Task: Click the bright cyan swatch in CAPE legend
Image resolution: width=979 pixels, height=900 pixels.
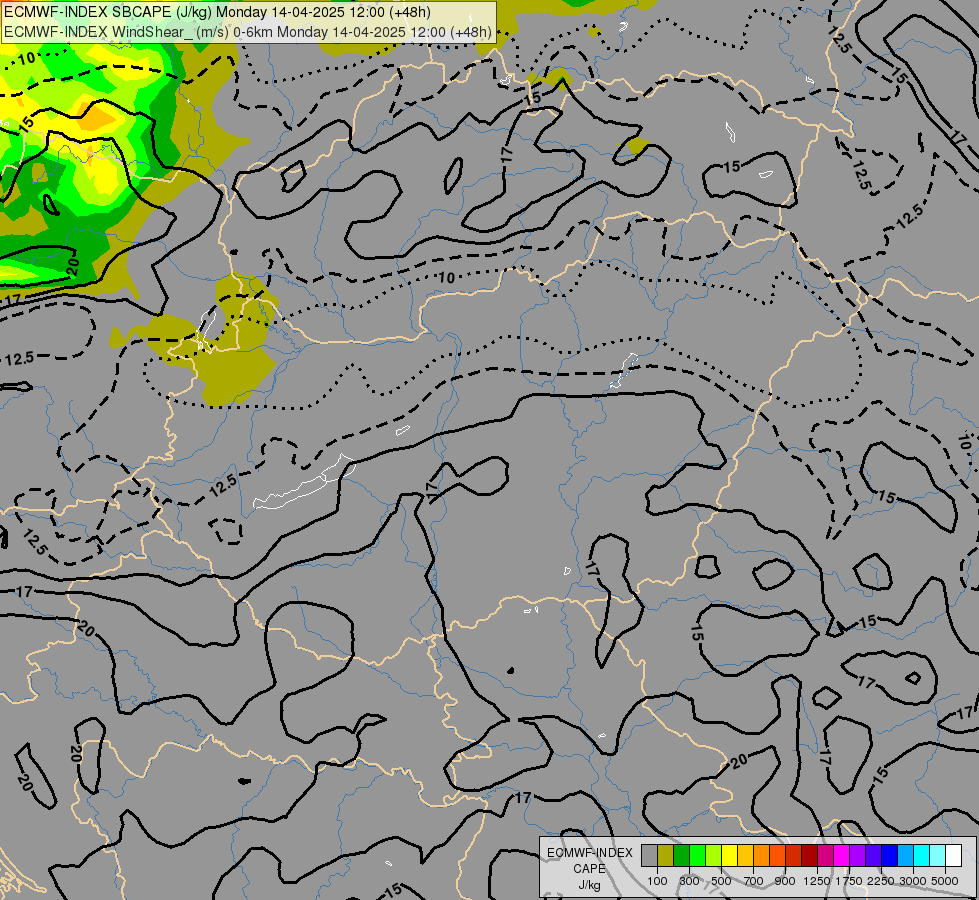Action: [x=922, y=855]
